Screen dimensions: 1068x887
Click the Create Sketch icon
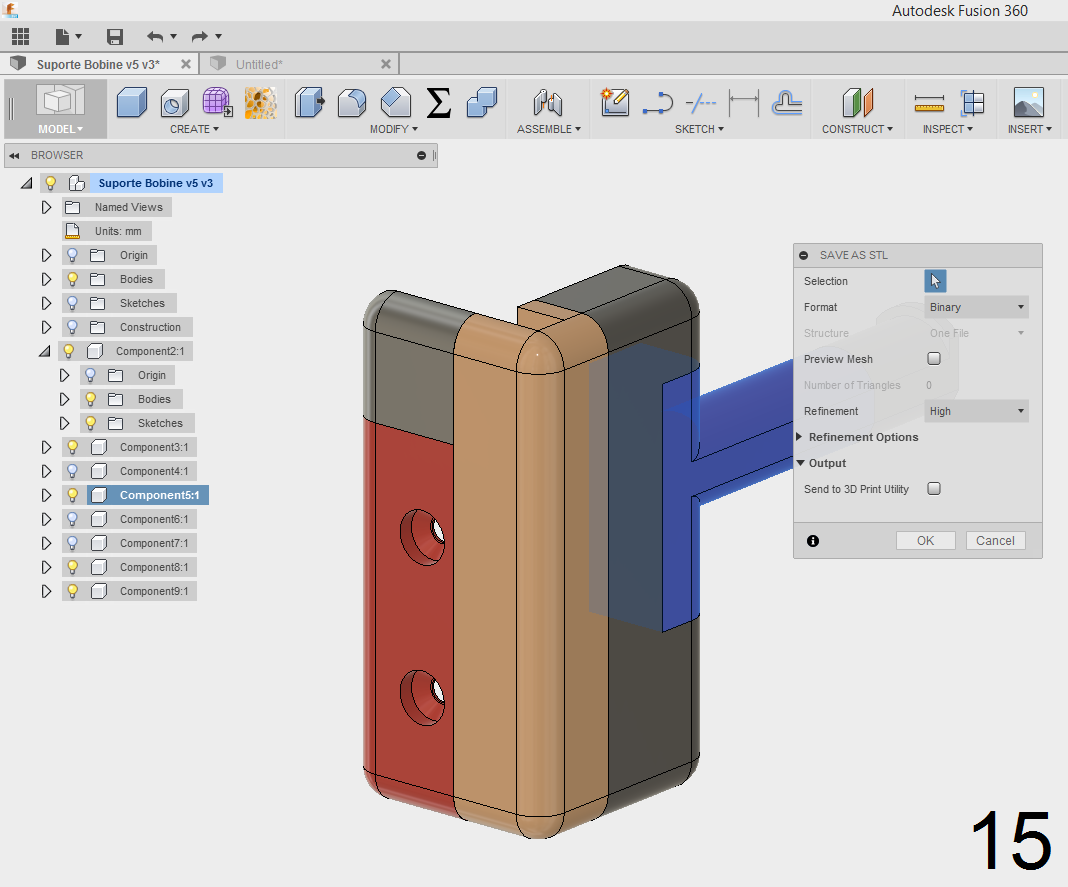[614, 102]
